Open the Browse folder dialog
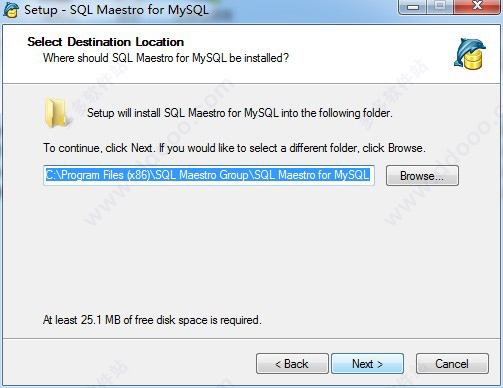The image size is (503, 388). click(x=422, y=176)
